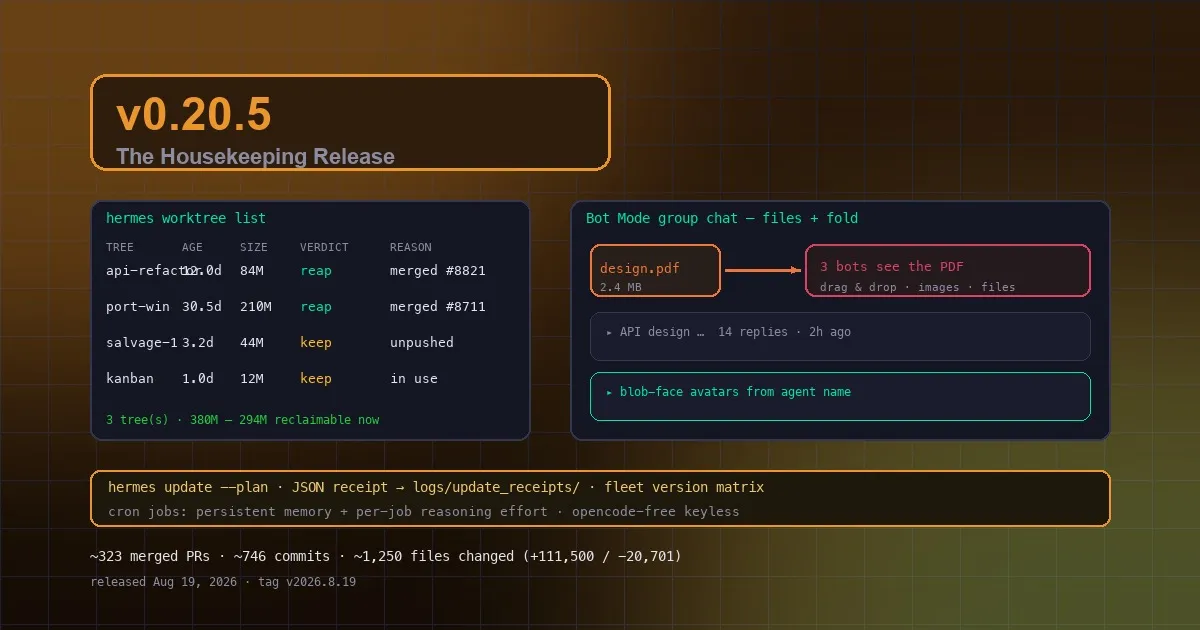Click drag & drop · images · files caption
This screenshot has width=1200, height=630.
coord(918,287)
